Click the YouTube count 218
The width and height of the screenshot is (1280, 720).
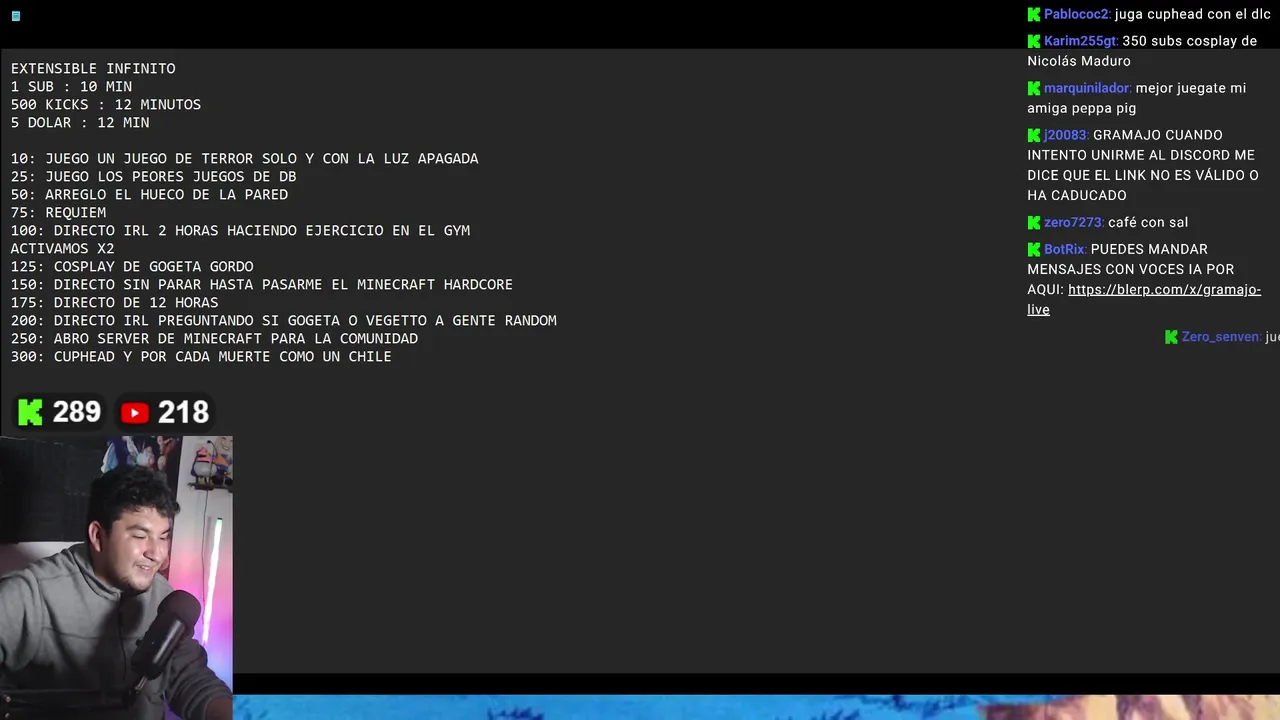coord(183,412)
